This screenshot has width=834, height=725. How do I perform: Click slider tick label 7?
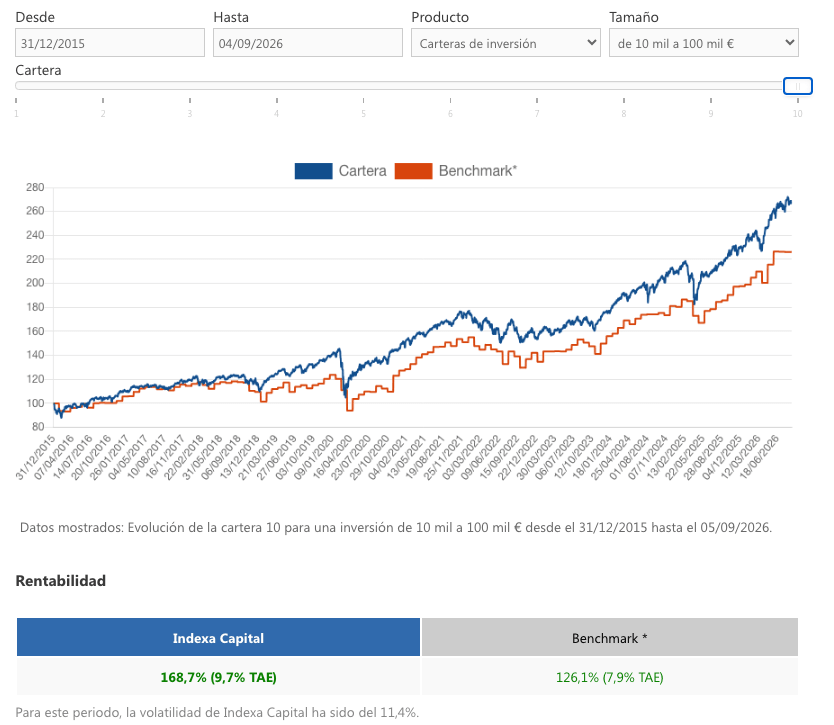tap(537, 113)
